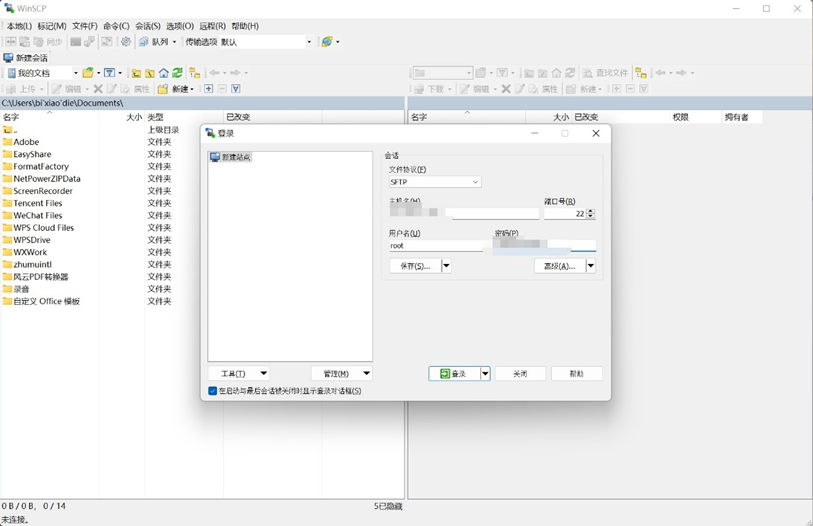Screen dimensions: 813x526
Task: Click the 高级(A)... button
Action: click(x=559, y=266)
